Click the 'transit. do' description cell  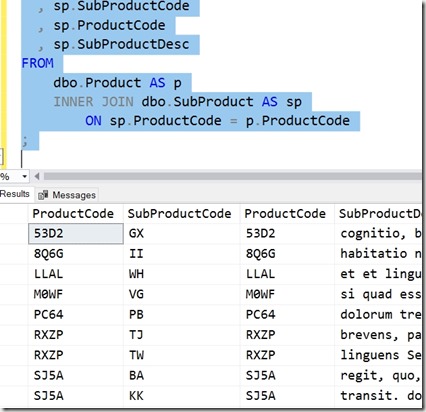pos(378,396)
